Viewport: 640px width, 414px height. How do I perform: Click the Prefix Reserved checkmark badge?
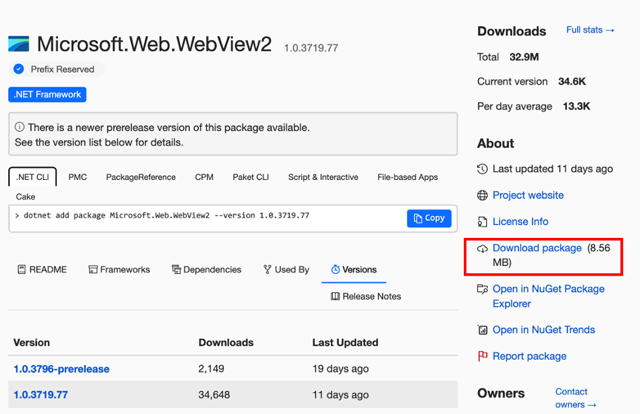point(19,69)
